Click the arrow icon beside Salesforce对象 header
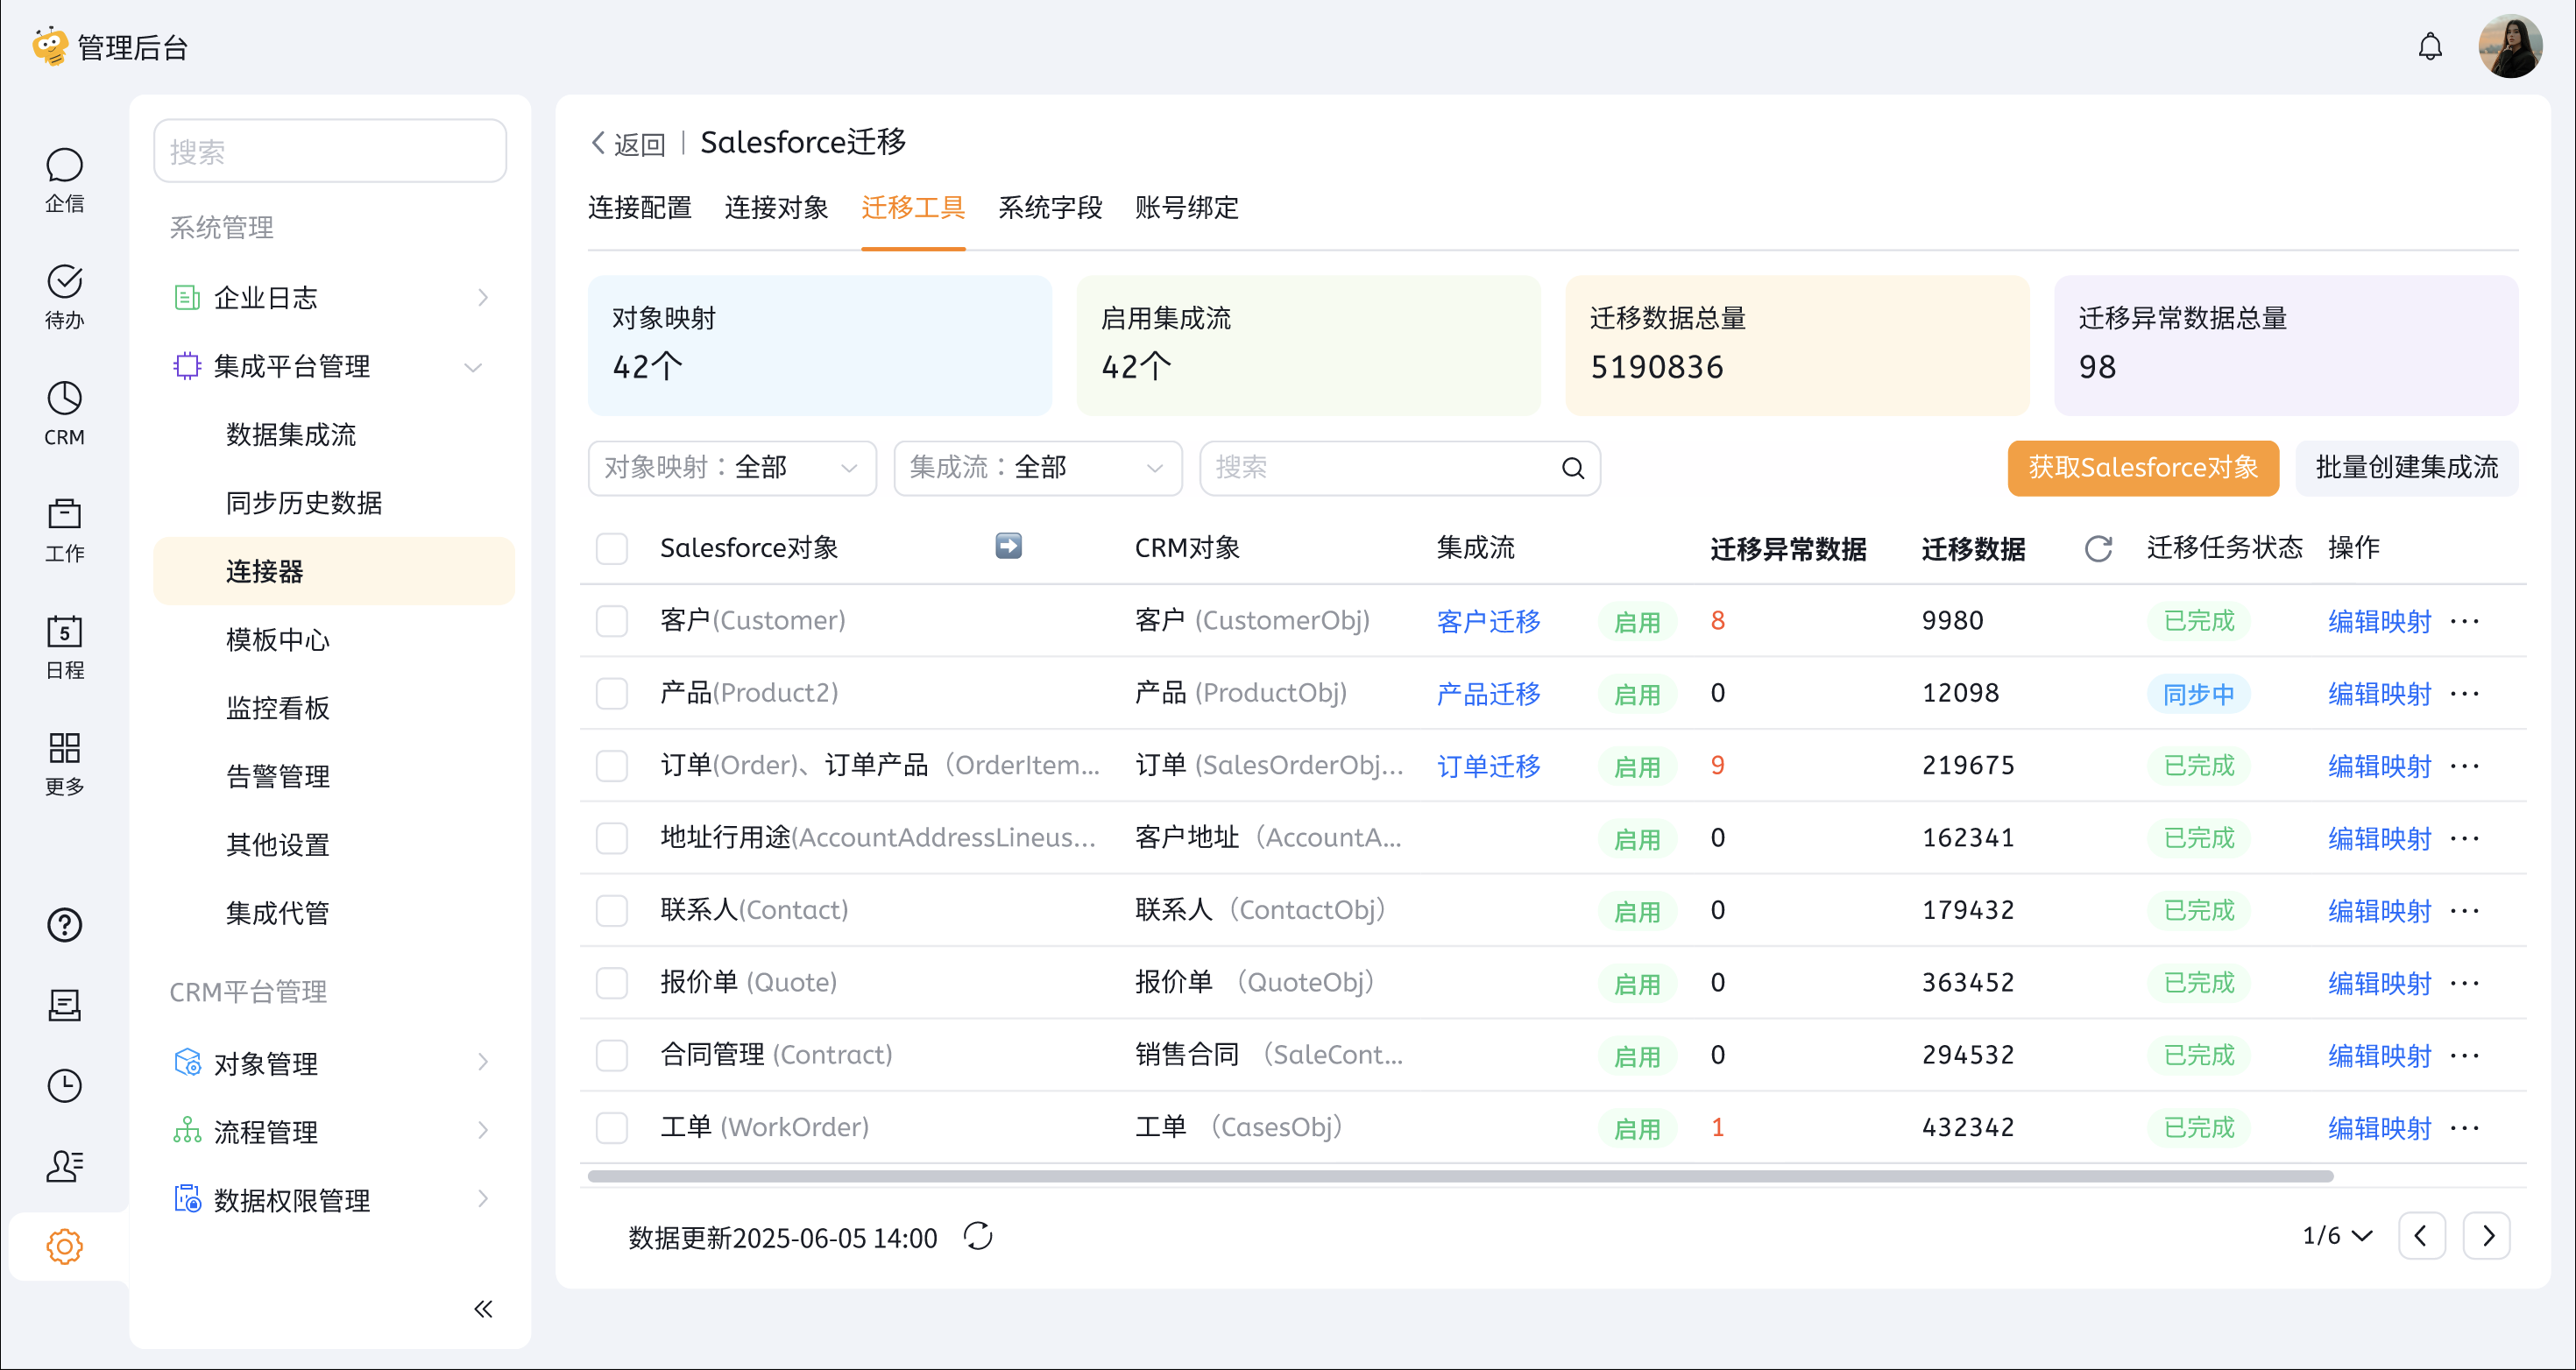The width and height of the screenshot is (2576, 1370). click(x=1008, y=546)
